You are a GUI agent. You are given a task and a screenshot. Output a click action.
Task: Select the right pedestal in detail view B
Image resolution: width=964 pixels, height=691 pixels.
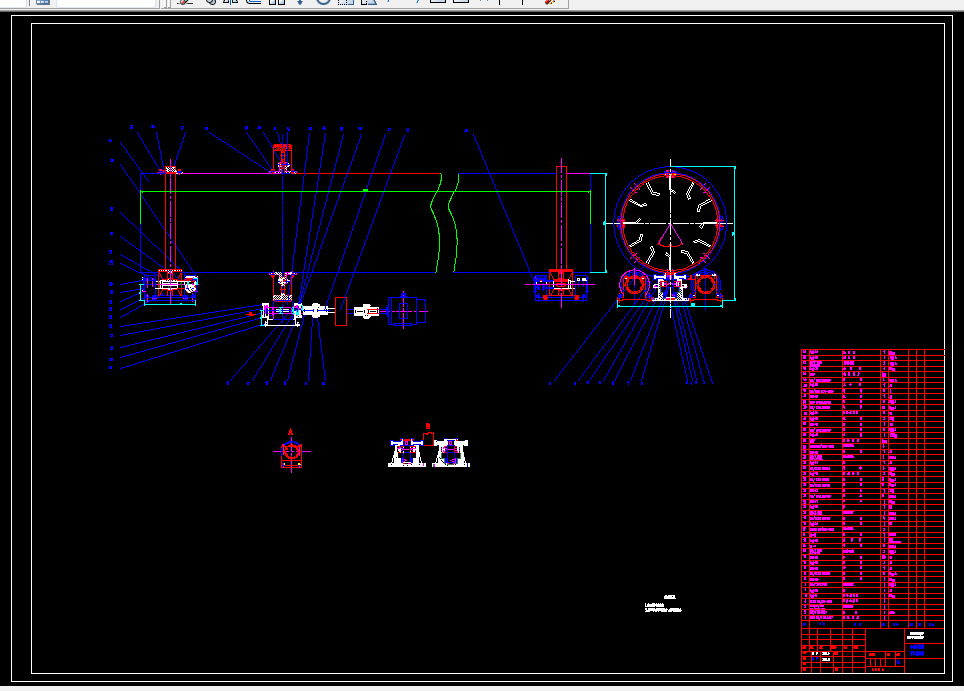click(451, 453)
